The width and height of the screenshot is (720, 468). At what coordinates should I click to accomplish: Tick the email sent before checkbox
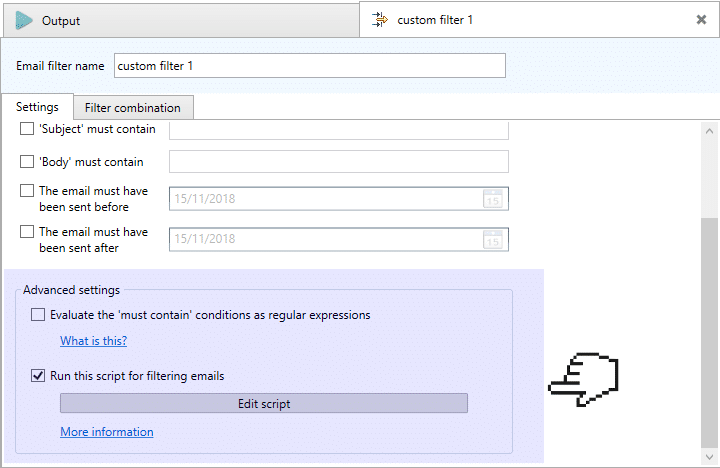coord(27,191)
